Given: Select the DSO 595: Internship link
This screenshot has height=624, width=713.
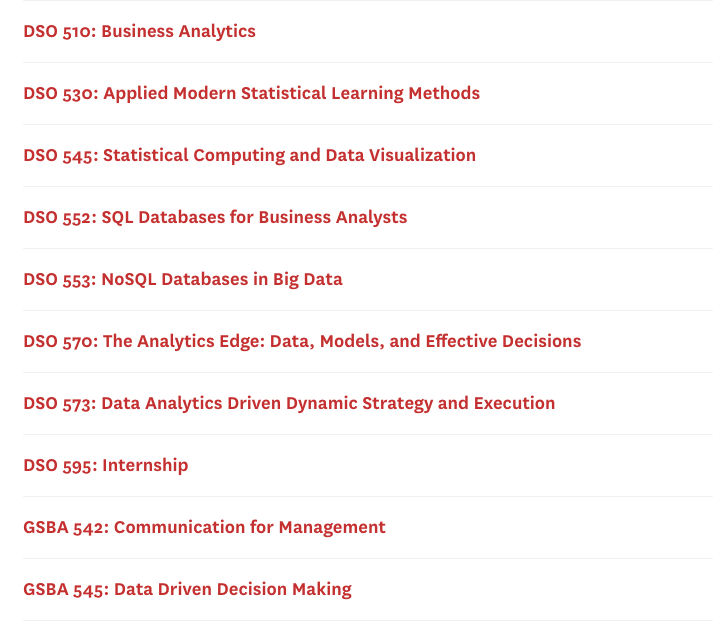Looking at the screenshot, I should pos(106,465).
